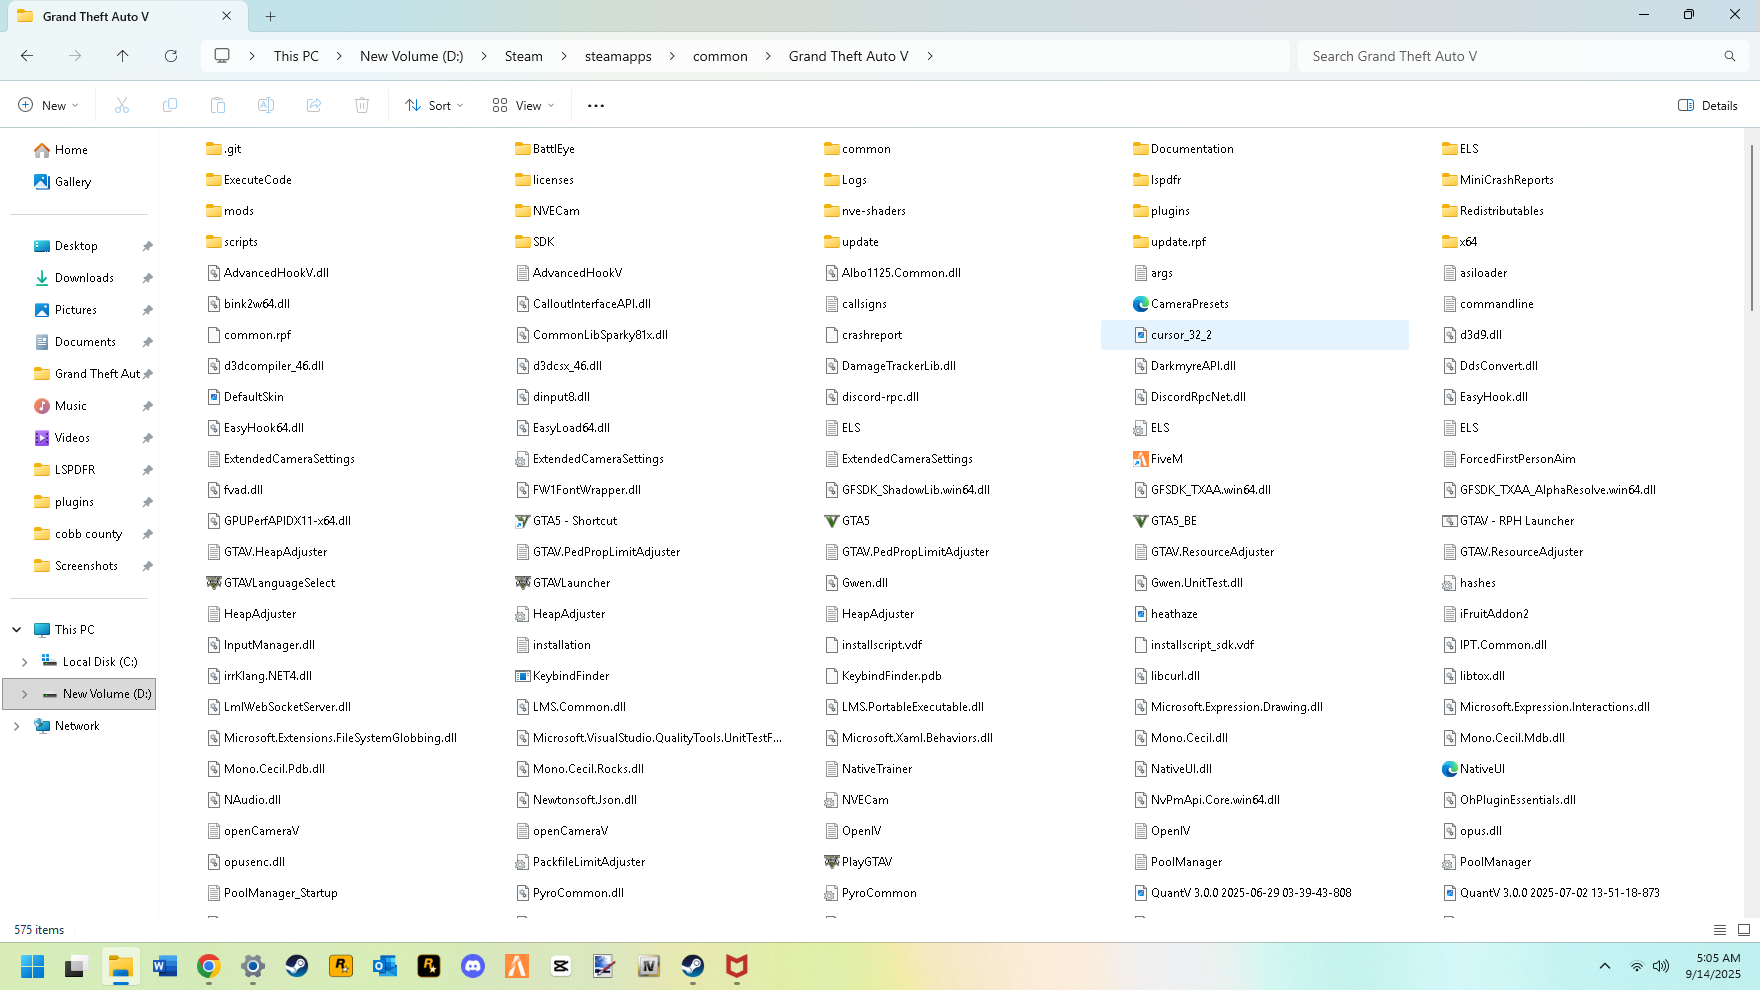
Task: Select the PlayGTAV launcher file
Action: tap(858, 862)
